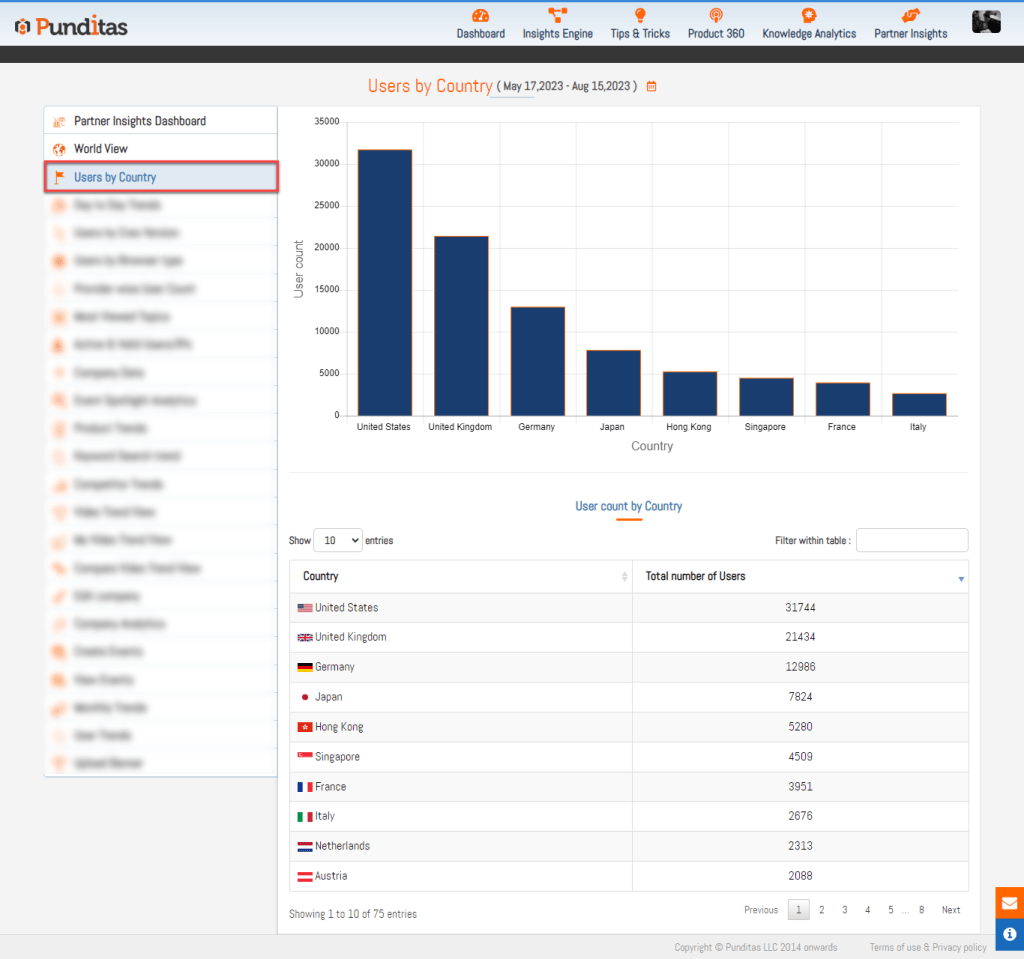Open the Show entries dropdown
The height and width of the screenshot is (959, 1024).
(x=338, y=540)
